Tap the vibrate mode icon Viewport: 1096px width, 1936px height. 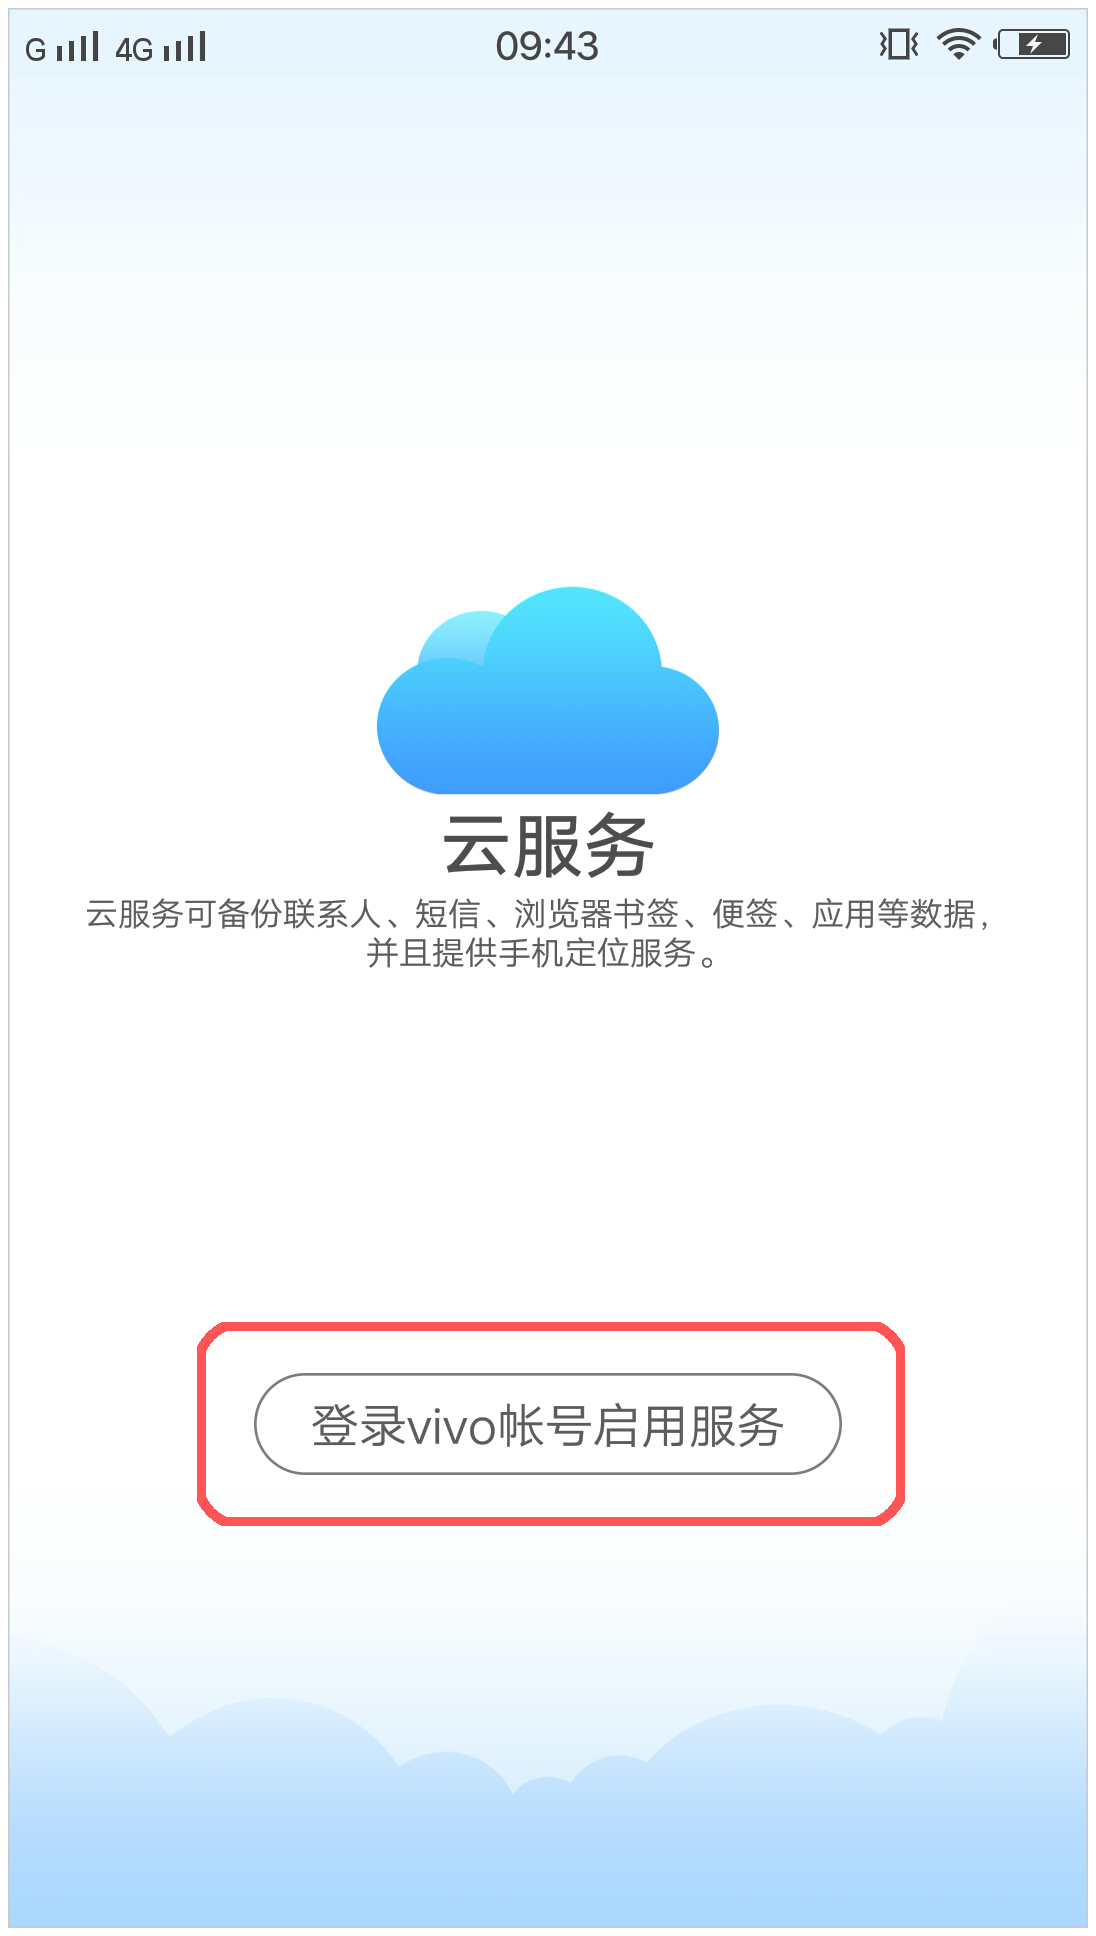pos(898,44)
